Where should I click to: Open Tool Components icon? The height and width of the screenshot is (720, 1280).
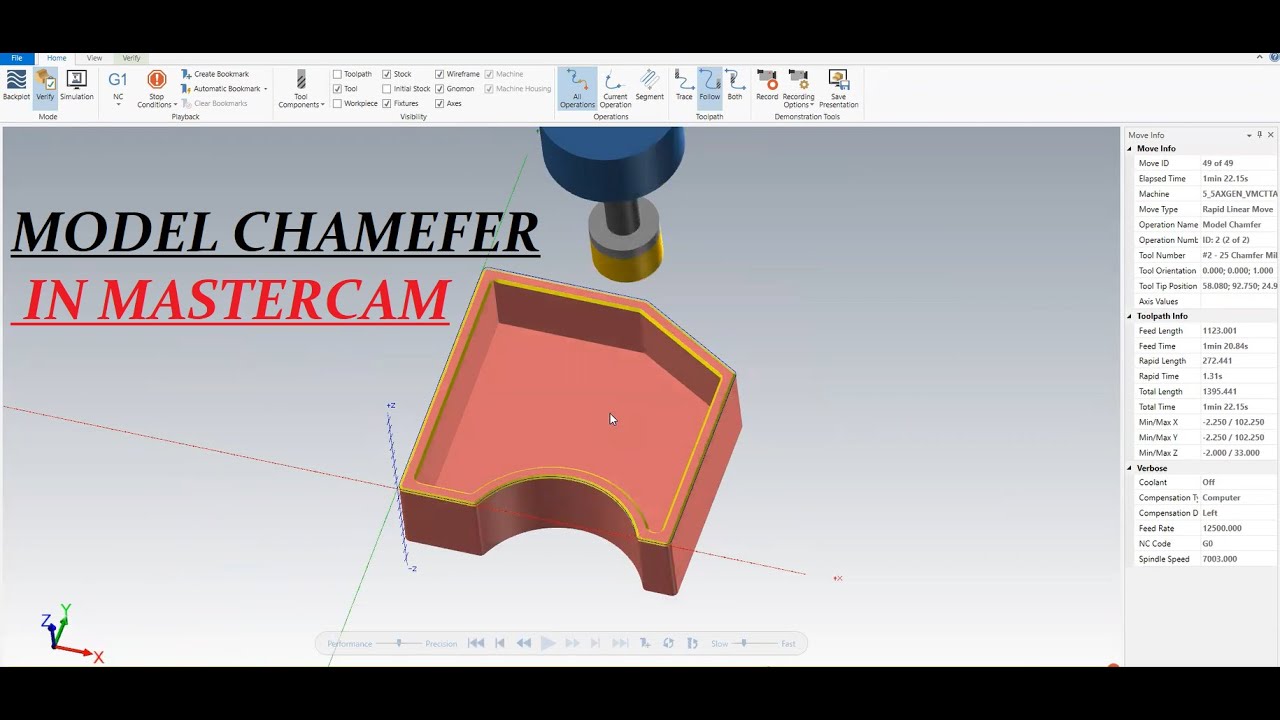(x=301, y=80)
